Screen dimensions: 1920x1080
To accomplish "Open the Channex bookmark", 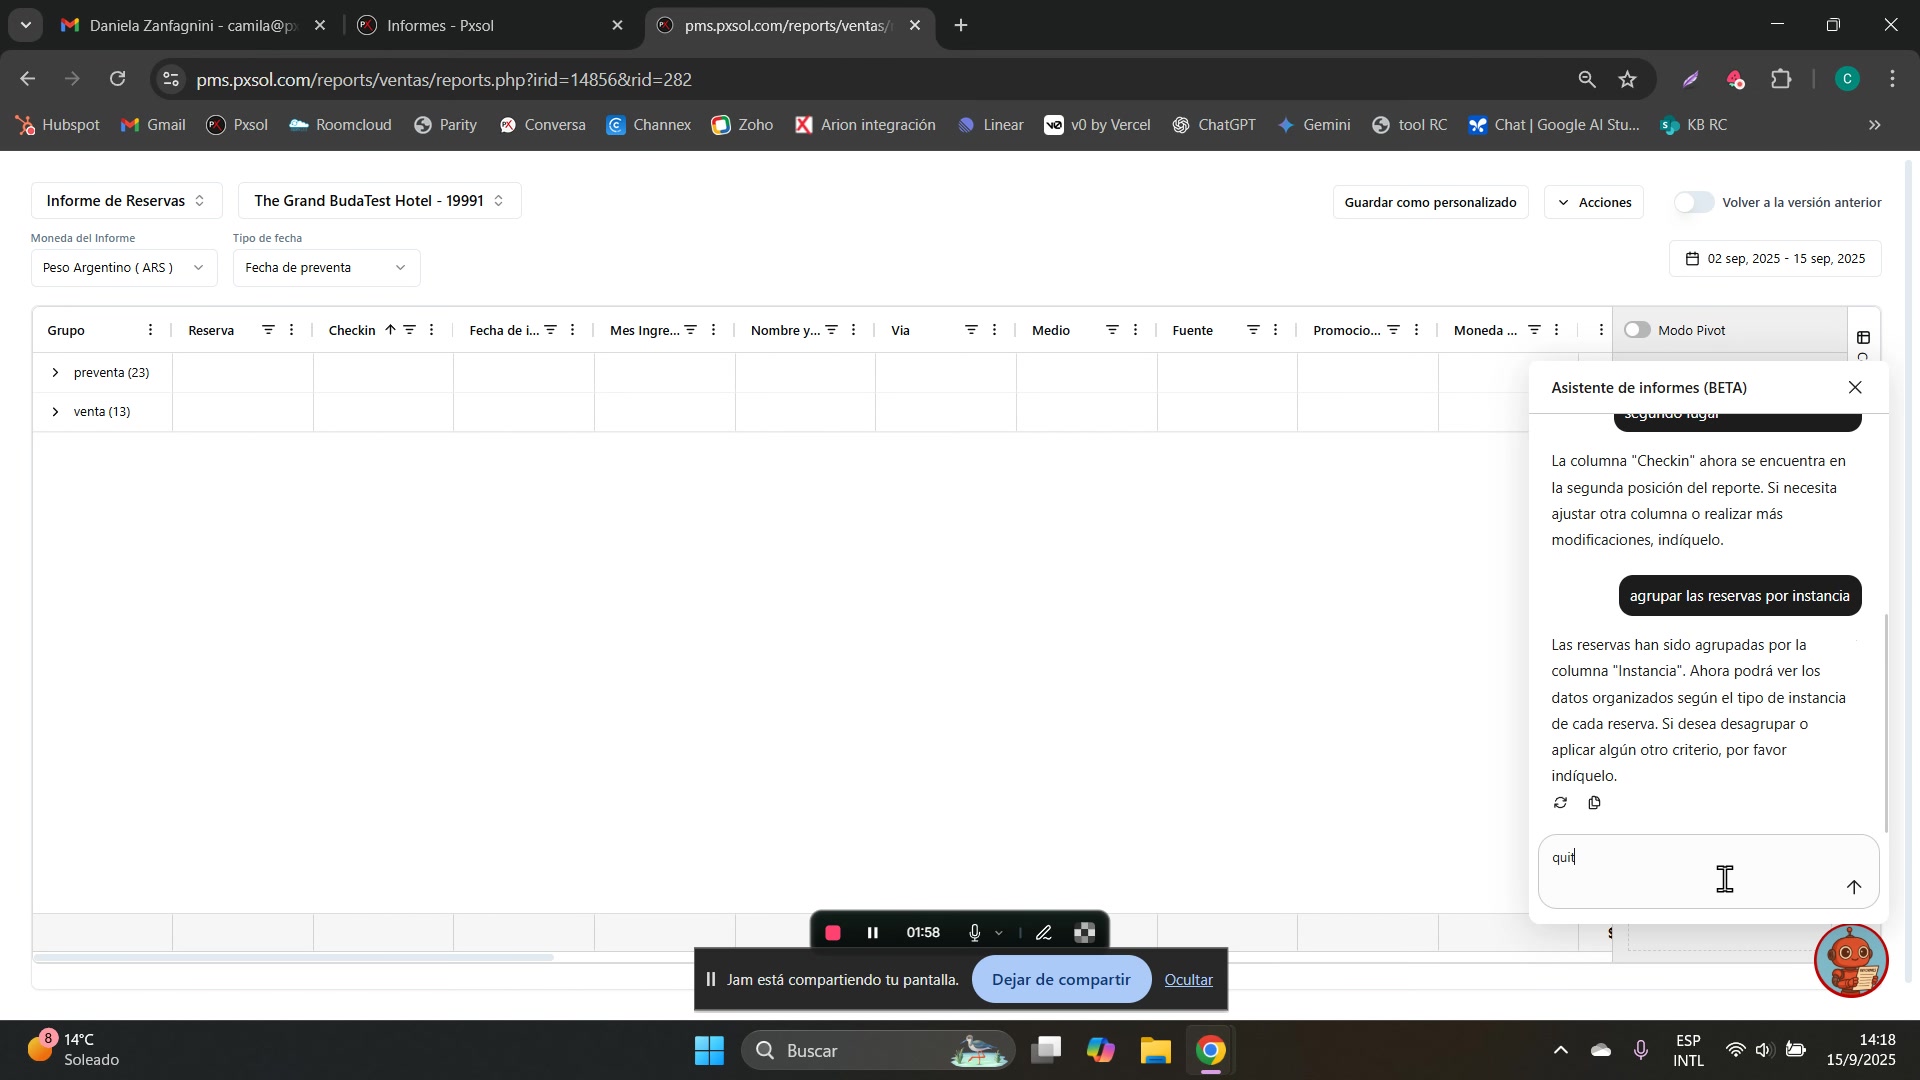I will pyautogui.click(x=649, y=125).
